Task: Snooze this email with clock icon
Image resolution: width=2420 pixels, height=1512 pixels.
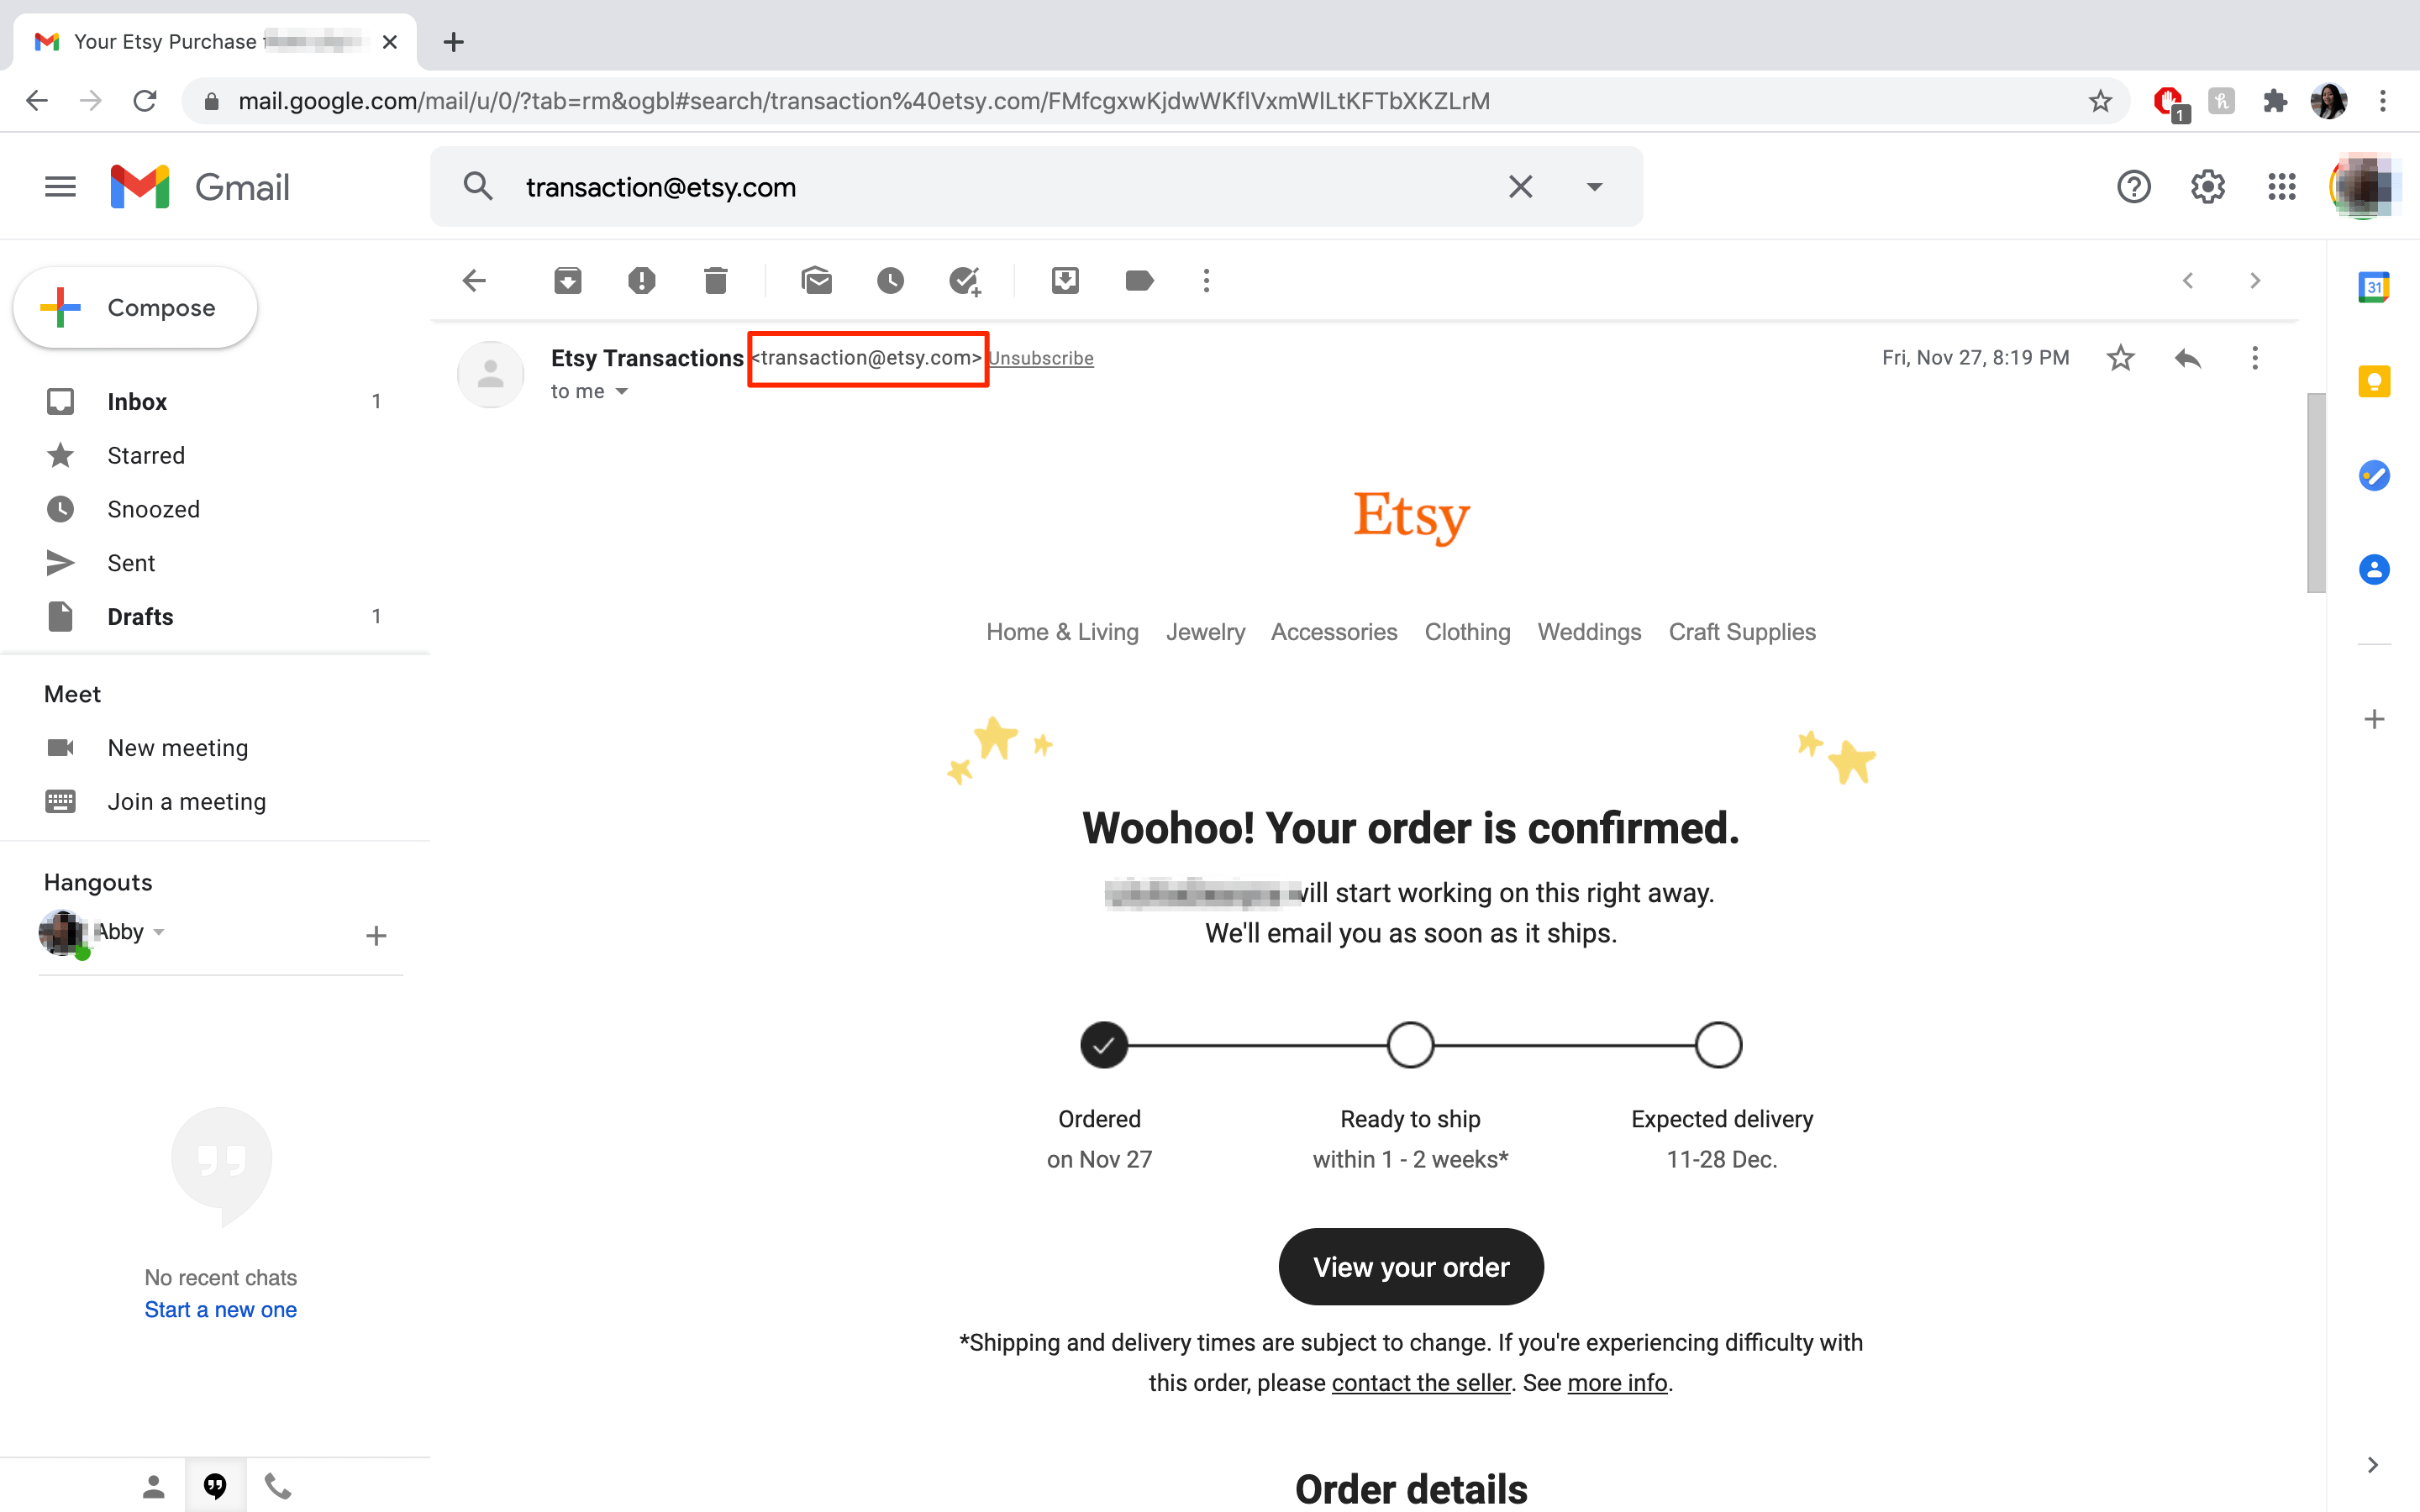Action: (890, 281)
